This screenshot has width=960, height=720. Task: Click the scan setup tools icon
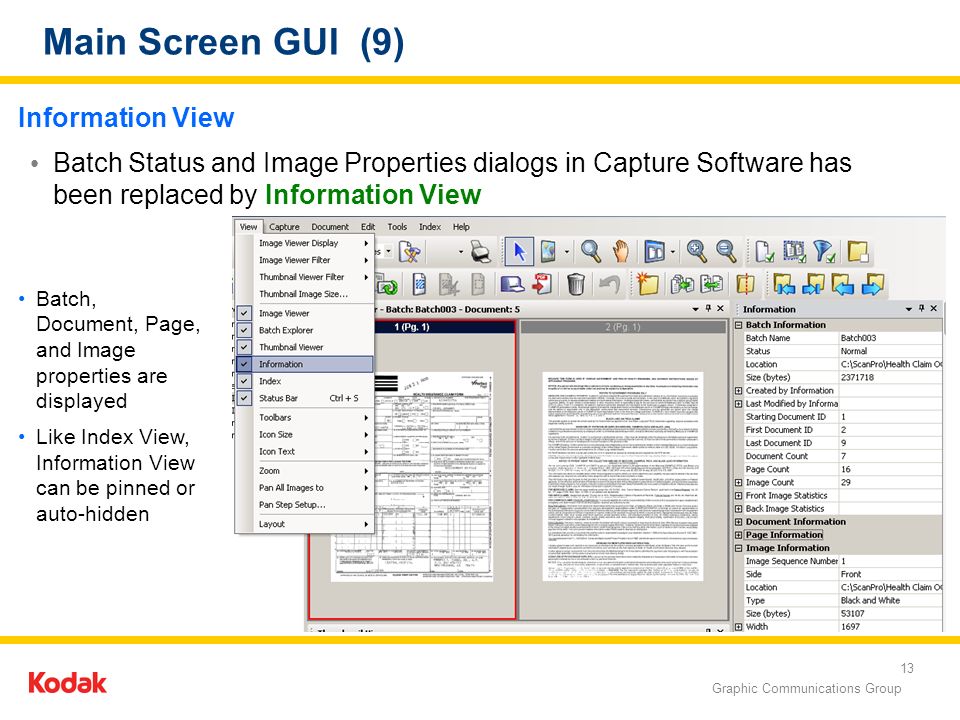coord(410,252)
